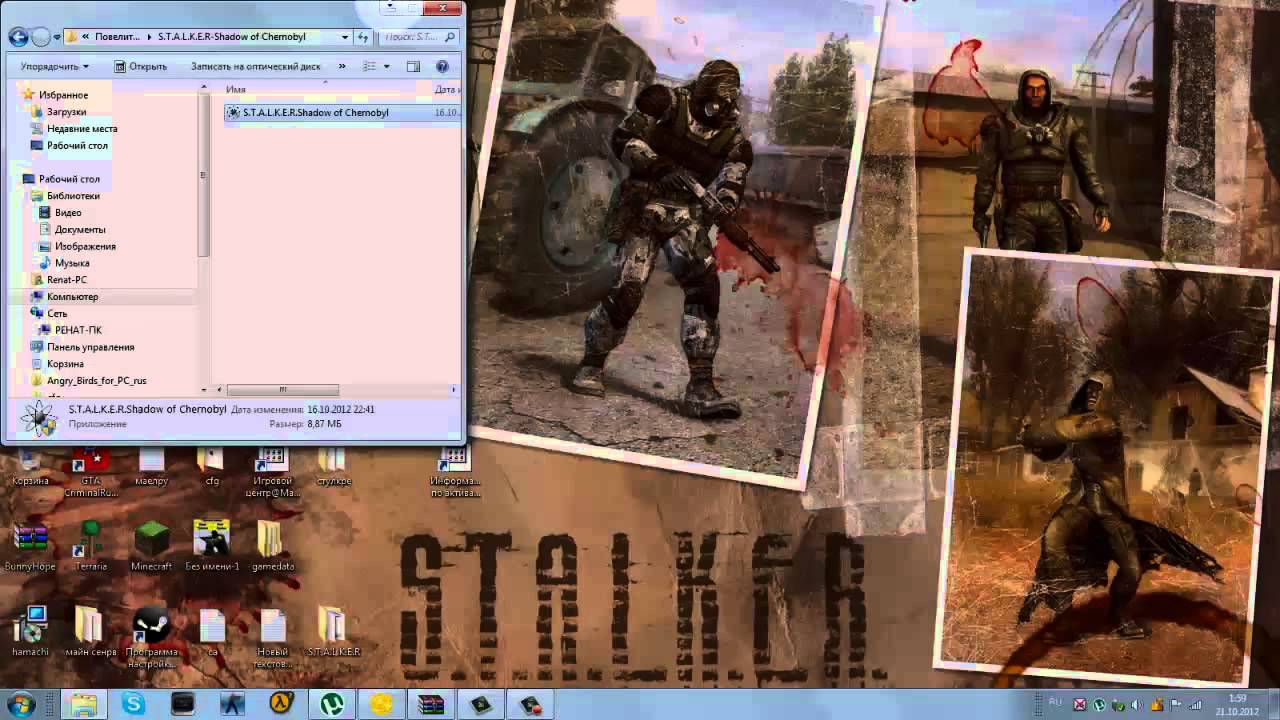The height and width of the screenshot is (720, 1280).
Task: Open the recent locations dropdown near Back/Forward
Action: (56, 37)
